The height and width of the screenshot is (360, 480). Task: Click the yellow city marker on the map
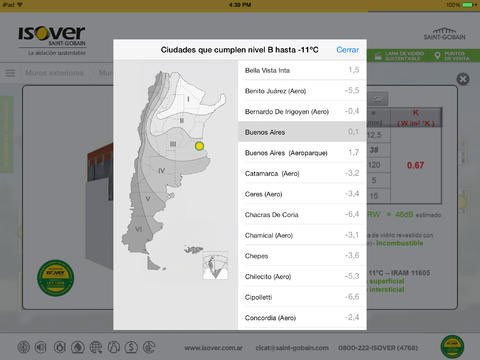pyautogui.click(x=199, y=146)
